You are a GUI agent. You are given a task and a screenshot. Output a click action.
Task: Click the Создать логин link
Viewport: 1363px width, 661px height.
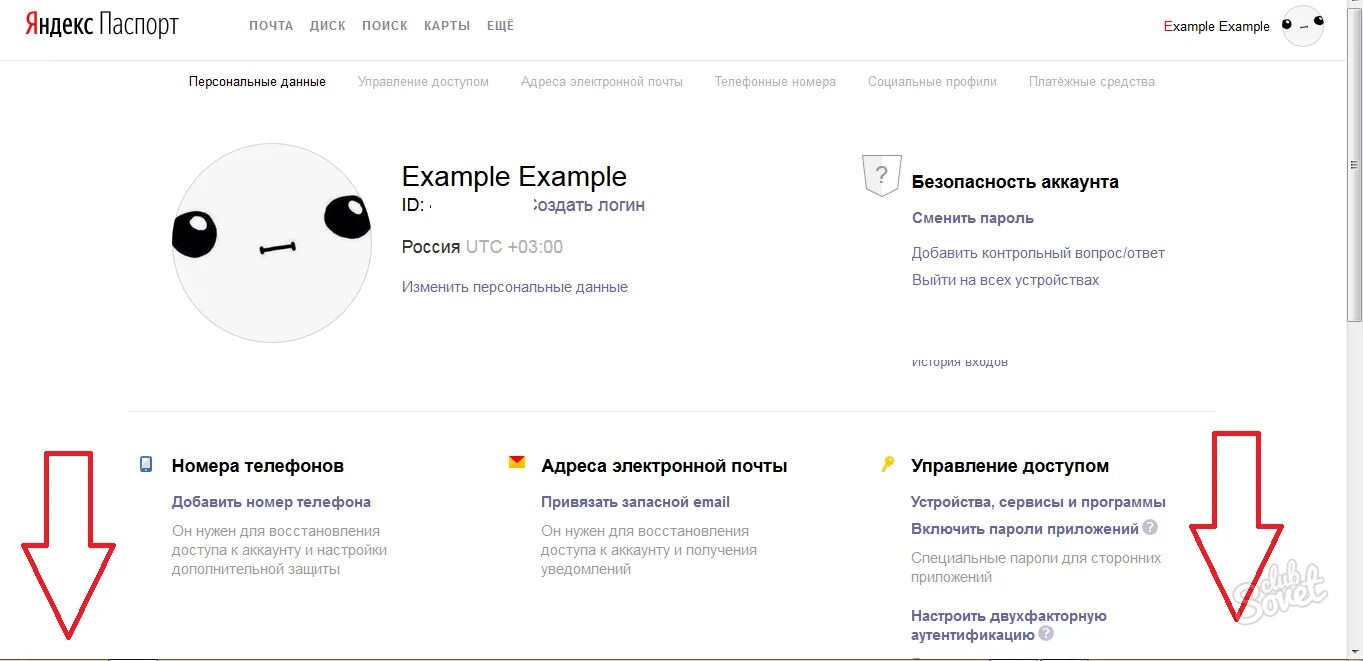point(587,205)
